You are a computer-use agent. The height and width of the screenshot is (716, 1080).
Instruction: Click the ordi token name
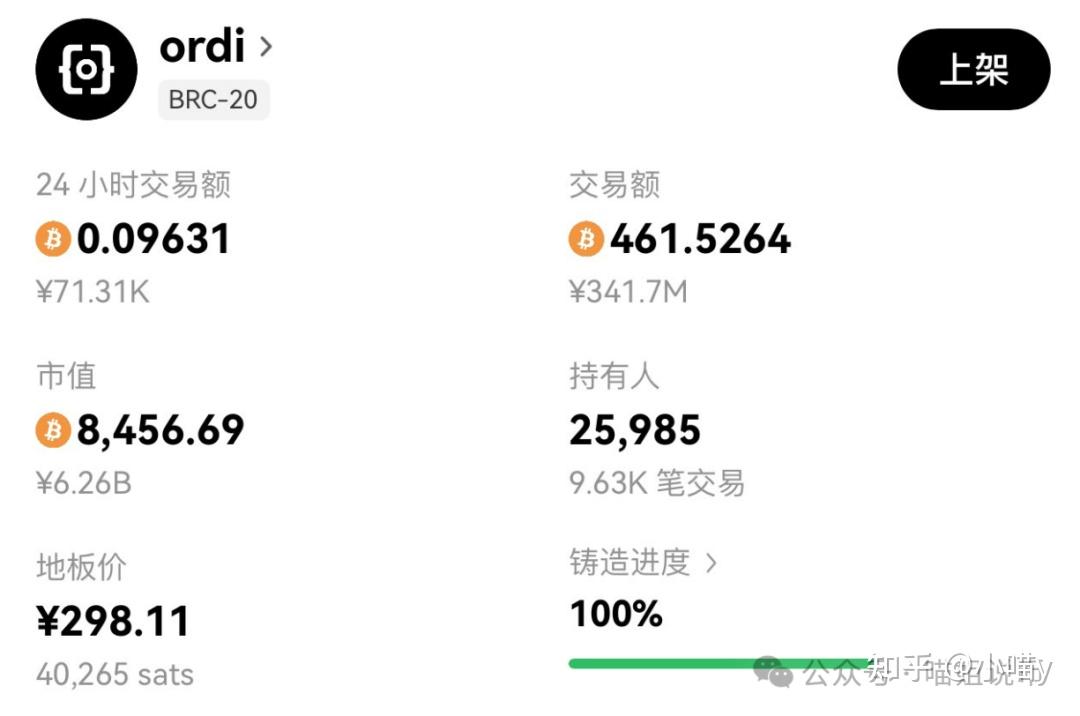(x=202, y=46)
